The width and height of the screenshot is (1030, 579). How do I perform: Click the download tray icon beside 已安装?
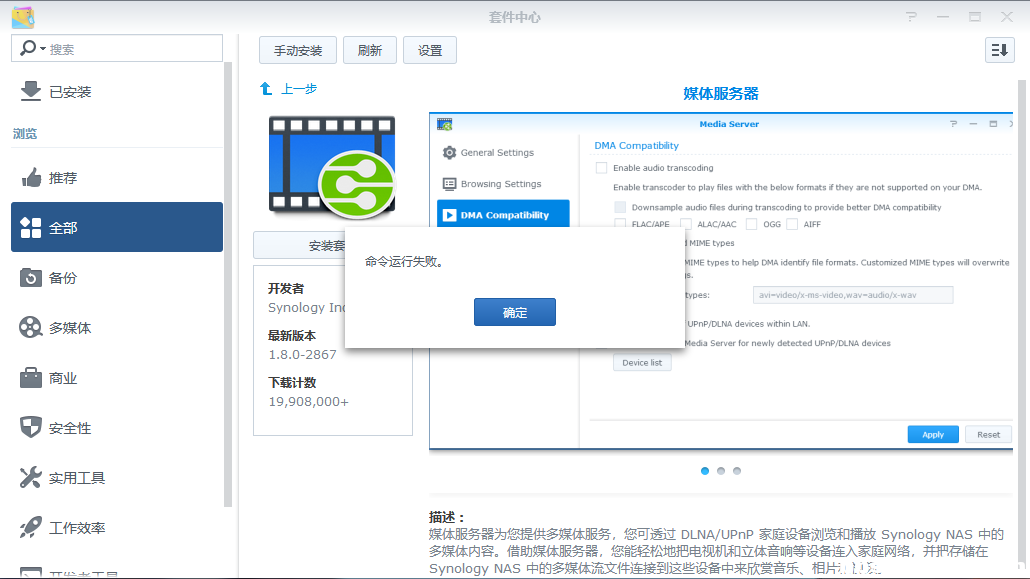(x=30, y=91)
